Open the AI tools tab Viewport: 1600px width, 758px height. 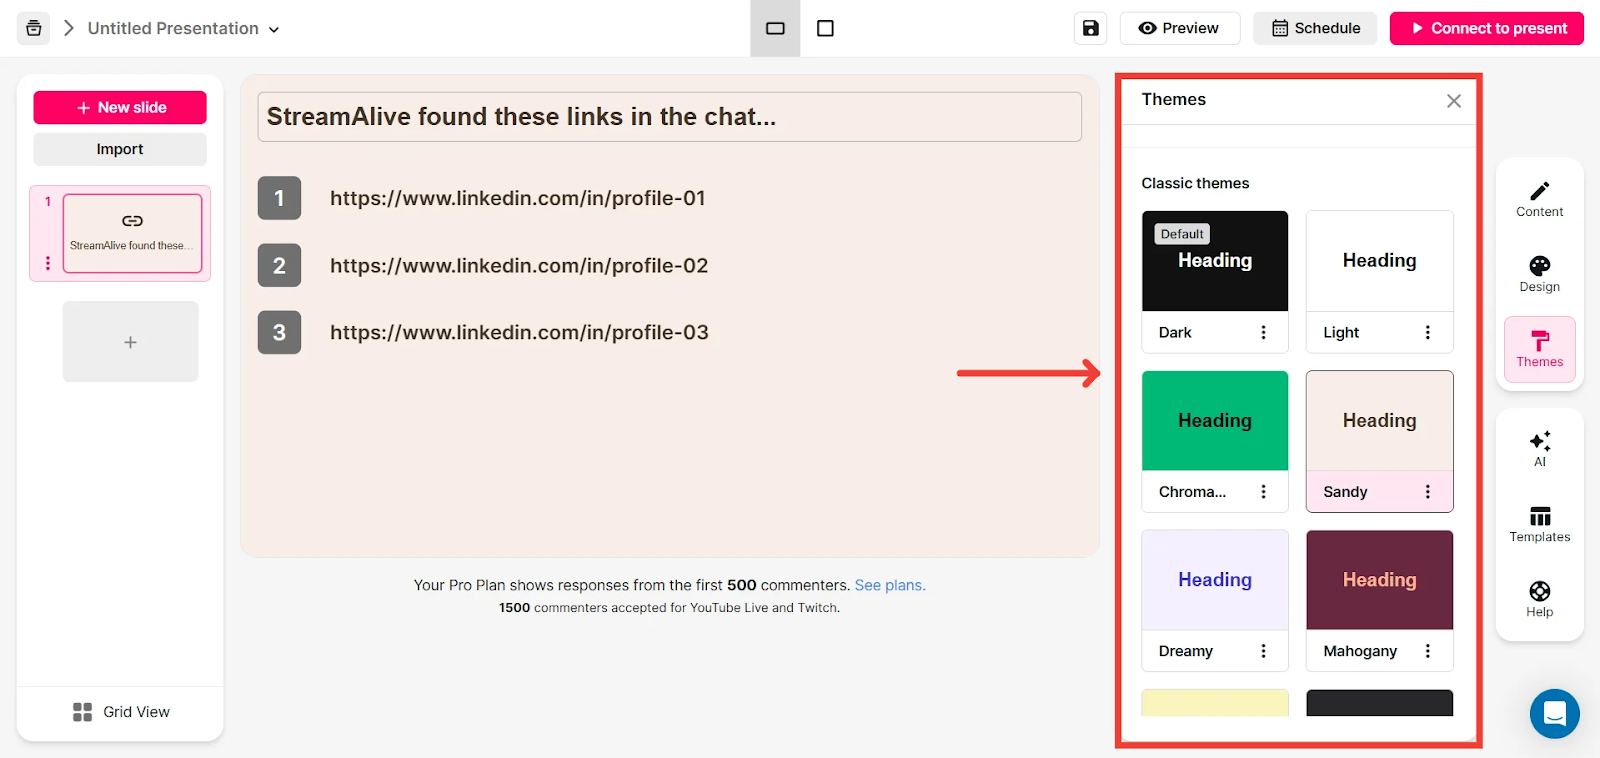[1539, 449]
